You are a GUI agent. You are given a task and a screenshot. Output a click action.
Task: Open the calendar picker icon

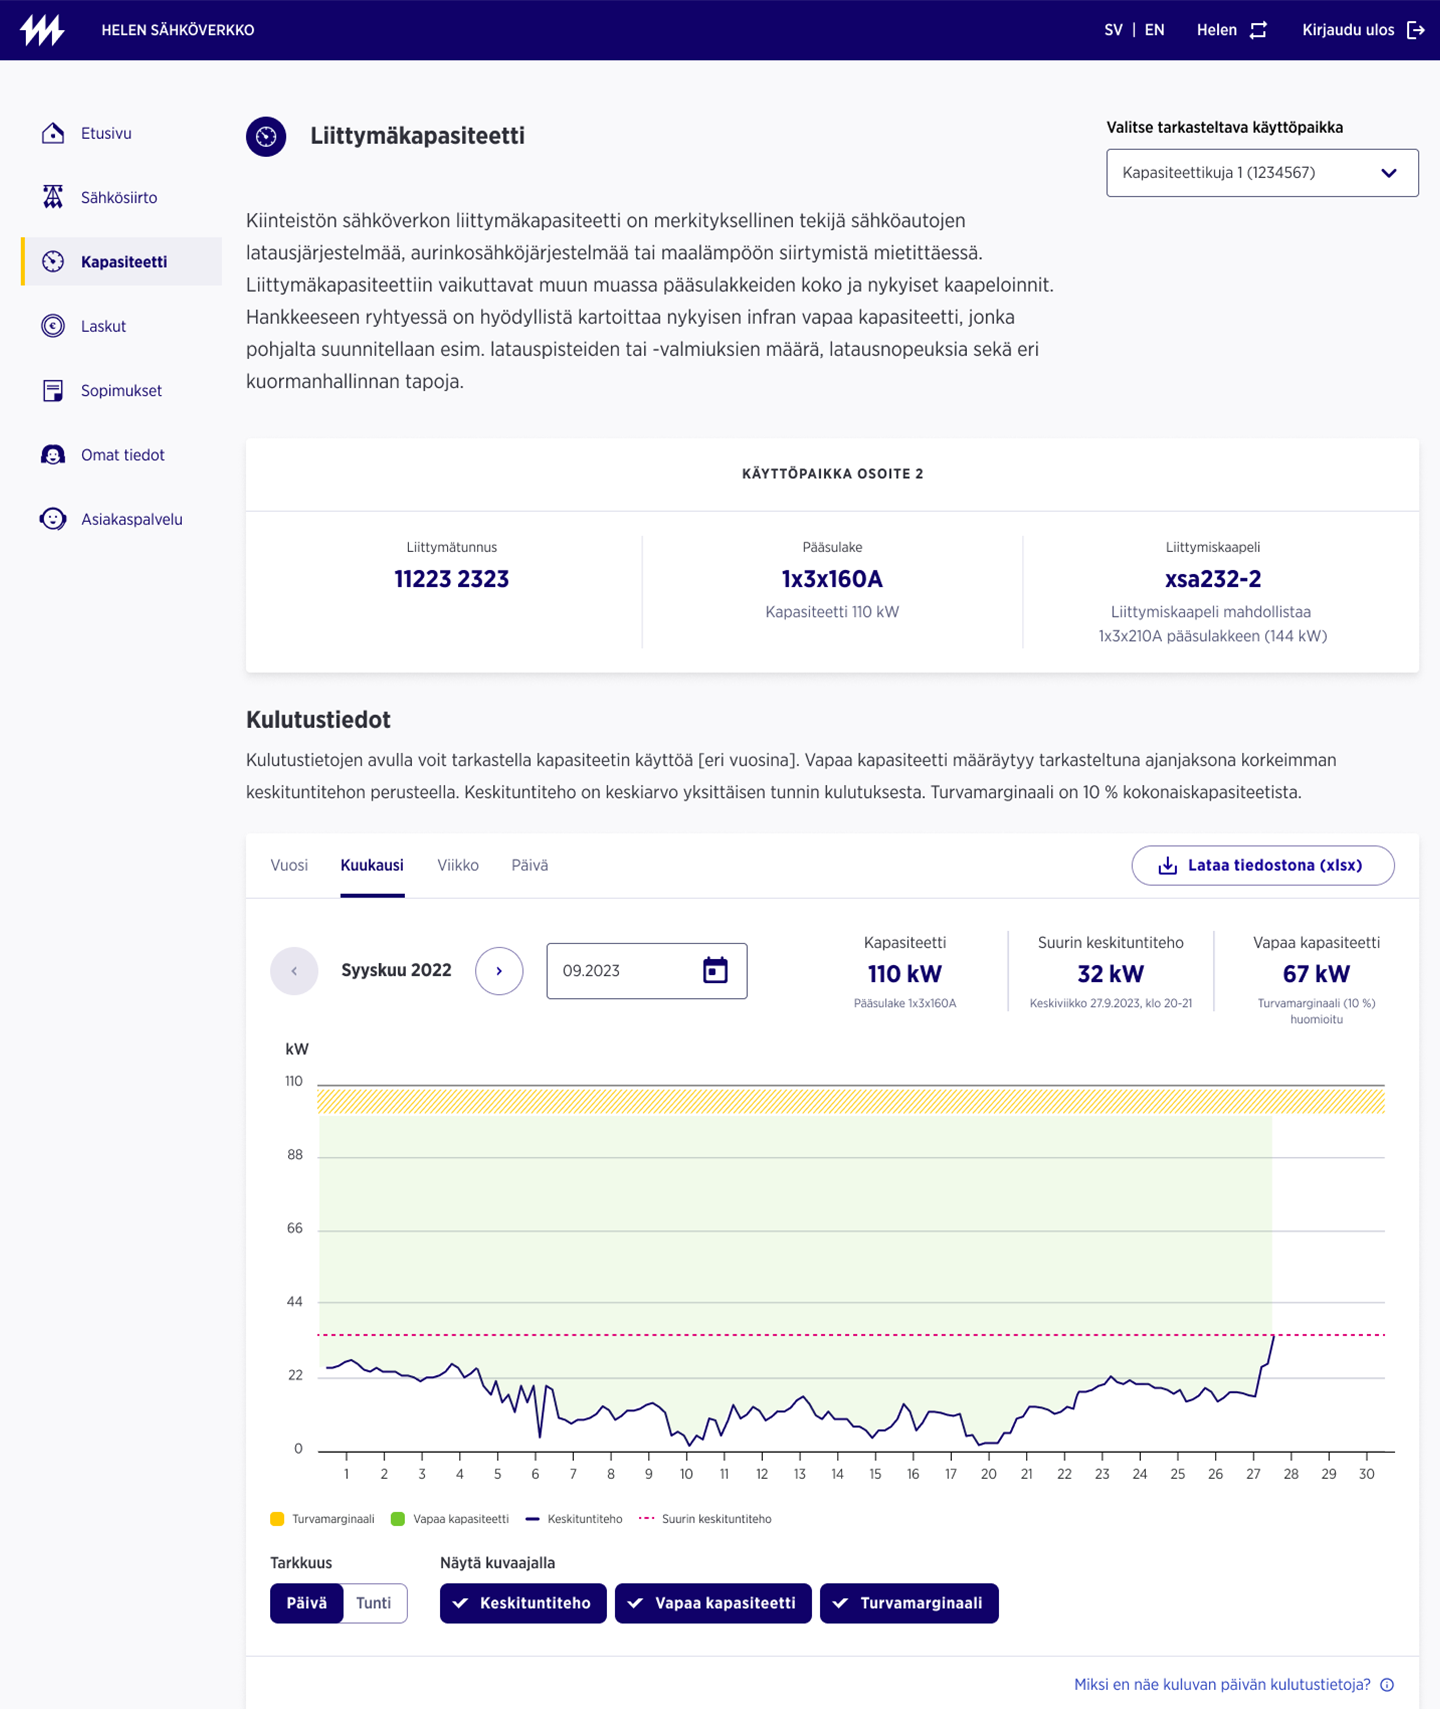[x=715, y=970]
